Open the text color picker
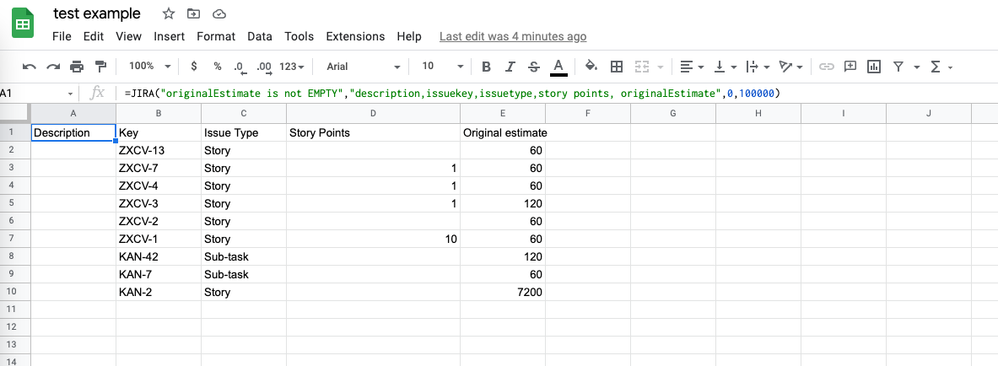This screenshot has height=366, width=998. (x=558, y=66)
